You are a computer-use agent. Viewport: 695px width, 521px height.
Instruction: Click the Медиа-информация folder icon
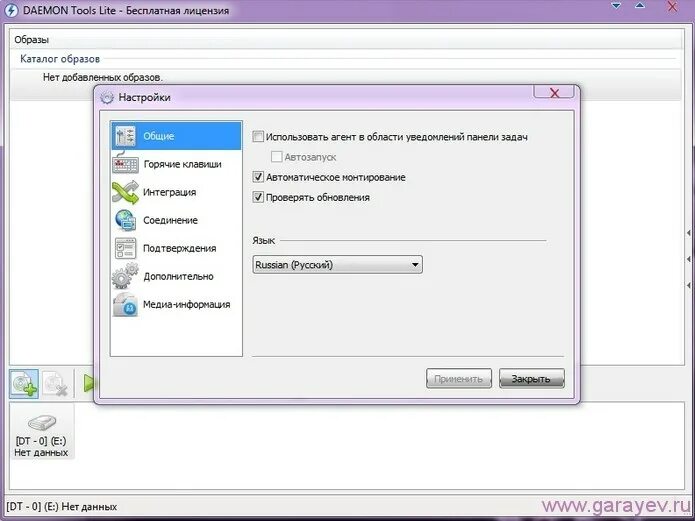click(x=125, y=305)
